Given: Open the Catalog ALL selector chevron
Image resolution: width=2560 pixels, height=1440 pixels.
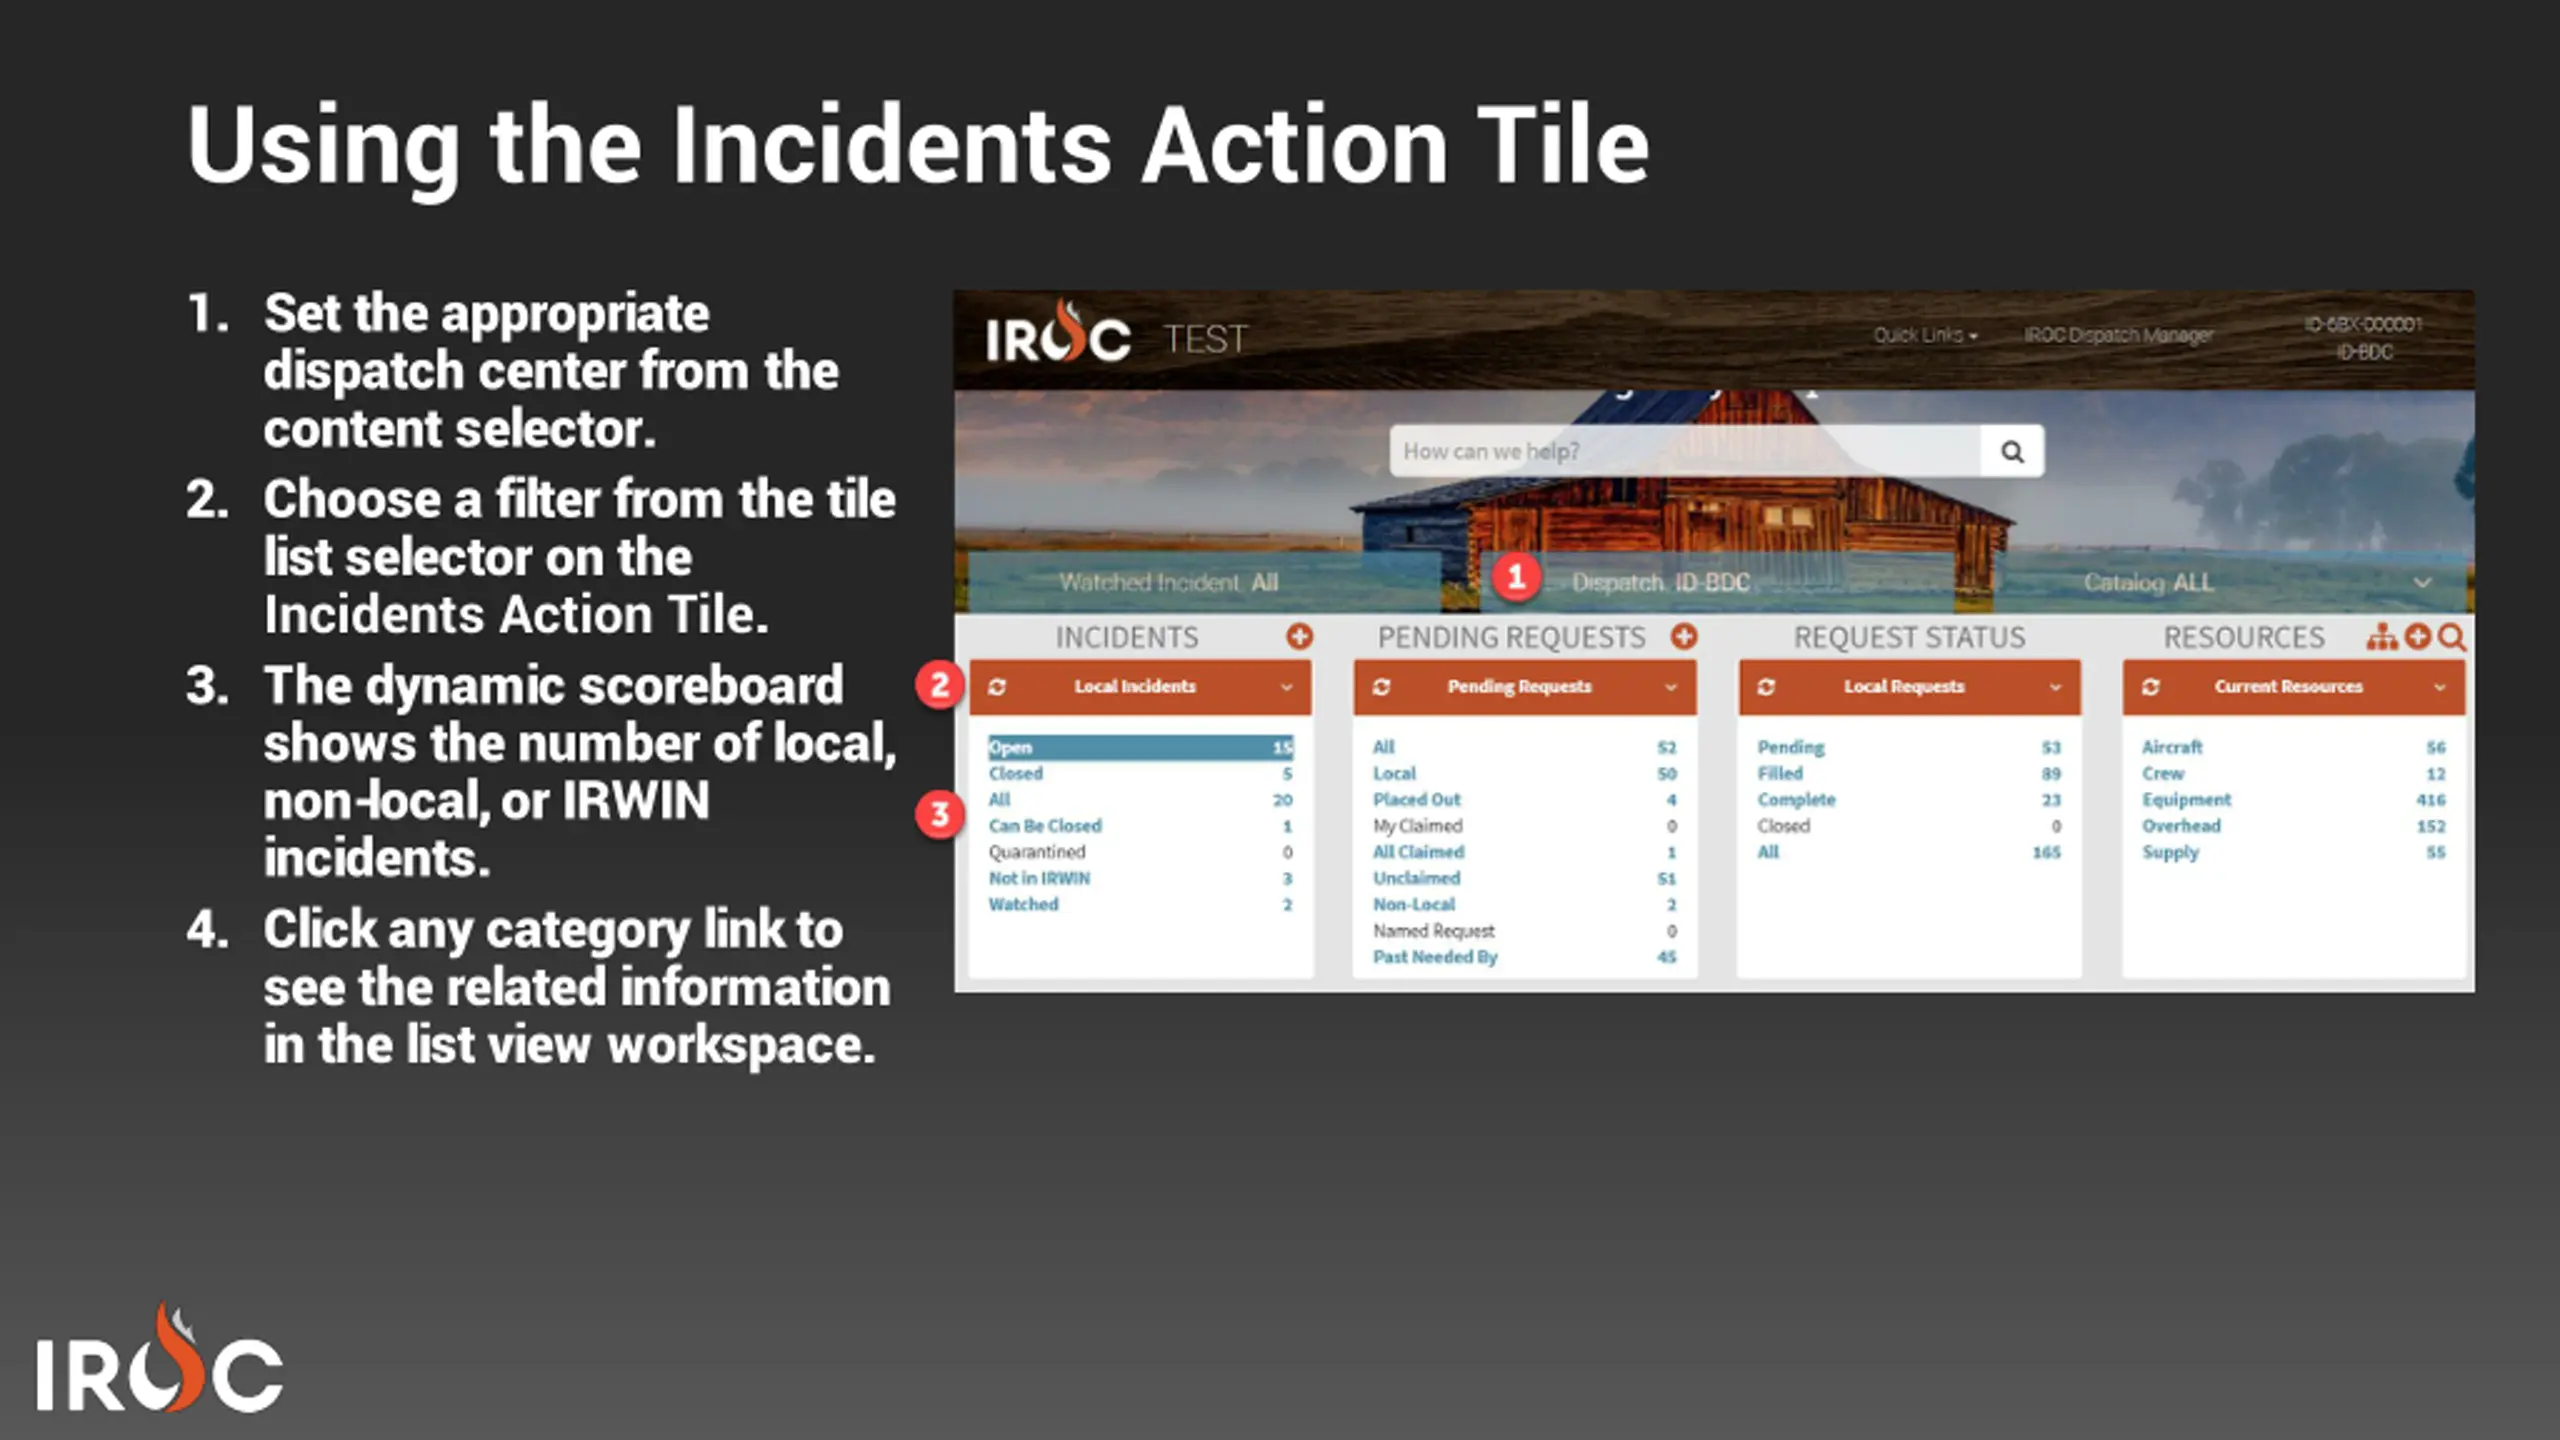Looking at the screenshot, I should click(x=2422, y=583).
